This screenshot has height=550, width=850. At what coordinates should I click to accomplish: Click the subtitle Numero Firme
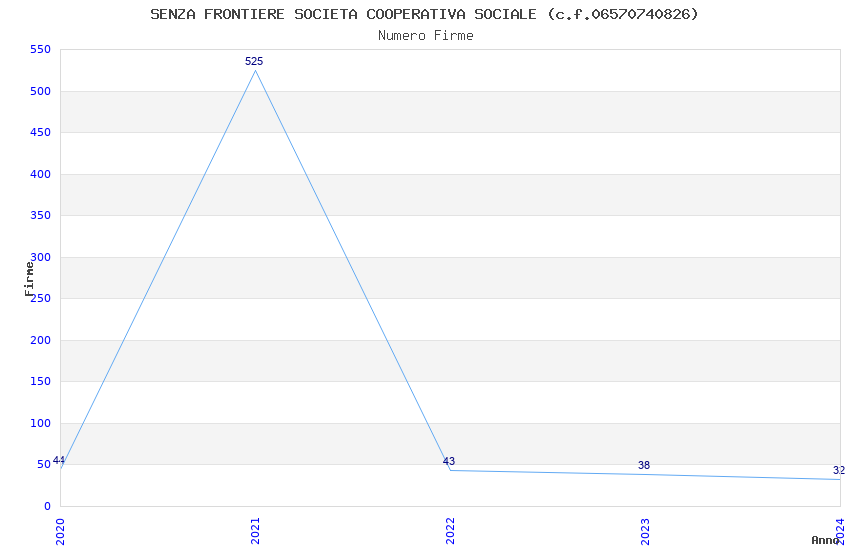tap(426, 36)
